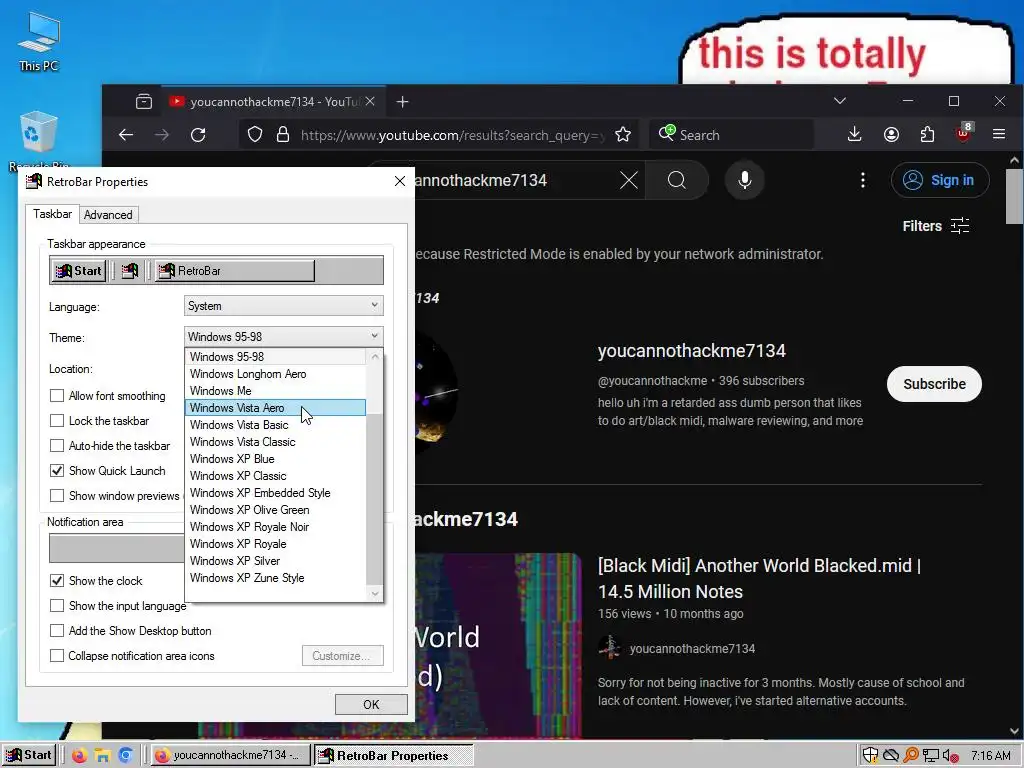1024x768 pixels.
Task: Click theme list scroll down arrow
Action: 375,594
